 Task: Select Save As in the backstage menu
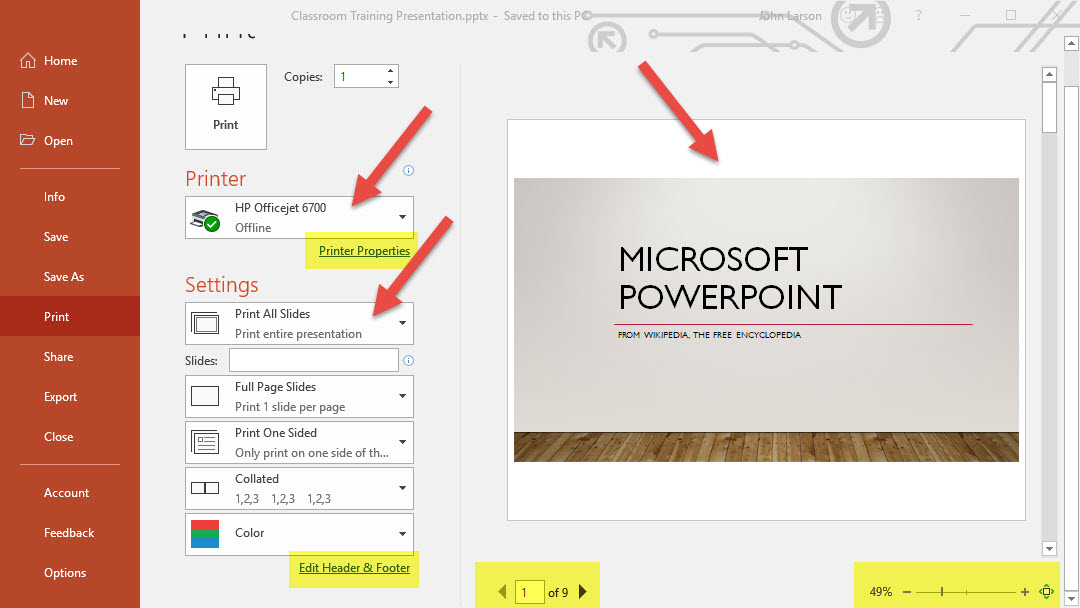coord(63,277)
